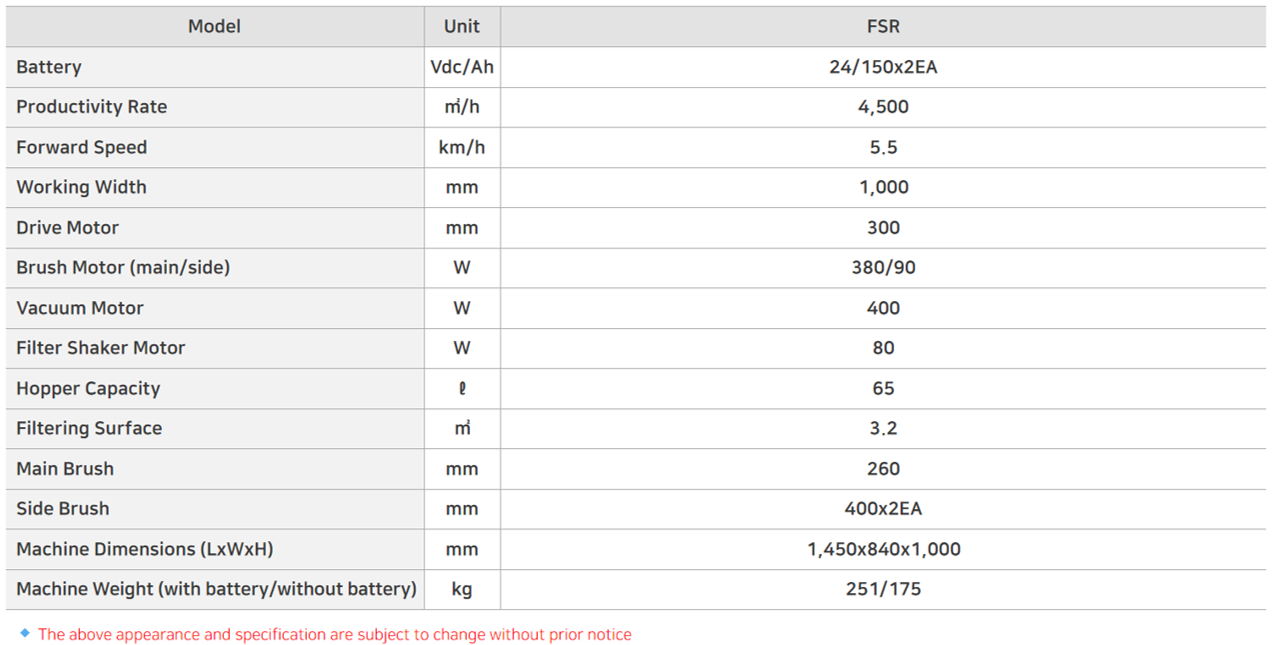Click the machine weight value 251/175

pyautogui.click(x=883, y=589)
